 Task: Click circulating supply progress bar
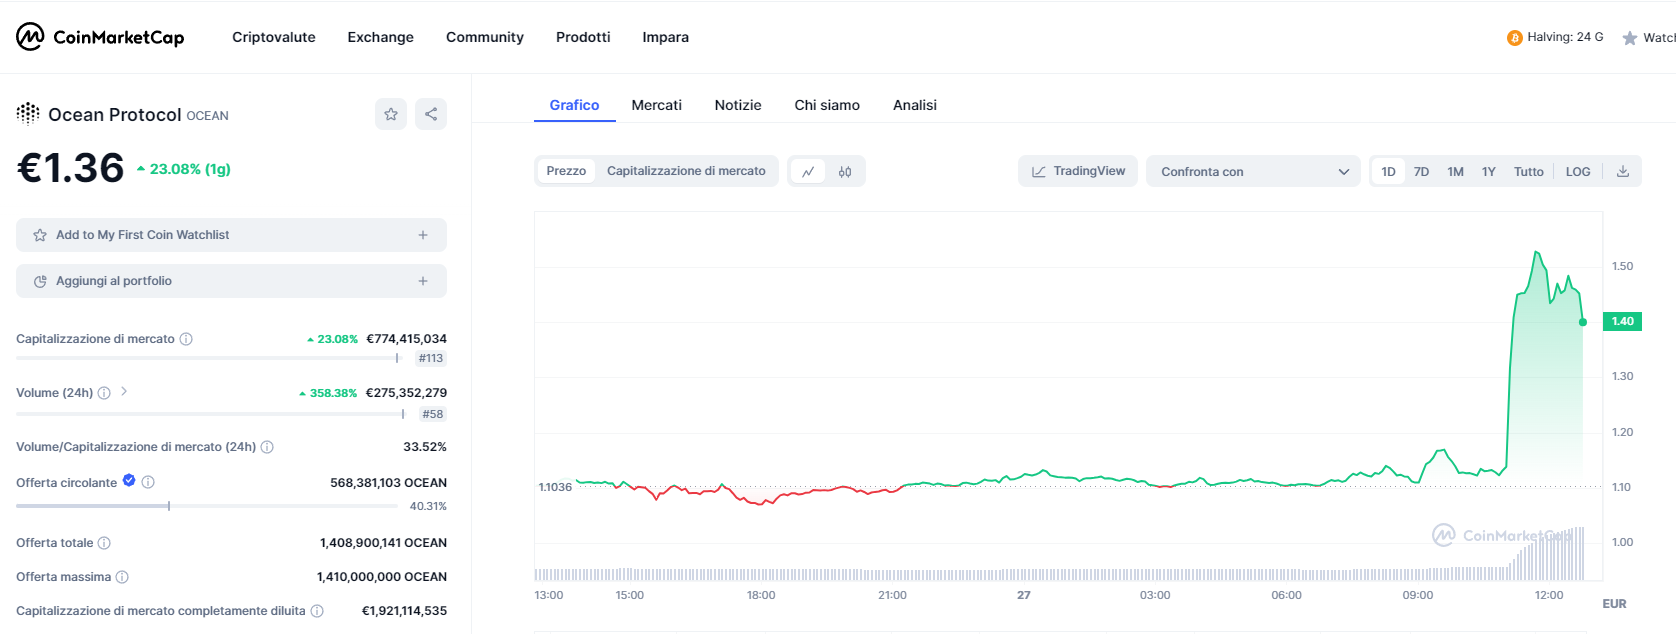click(x=169, y=506)
